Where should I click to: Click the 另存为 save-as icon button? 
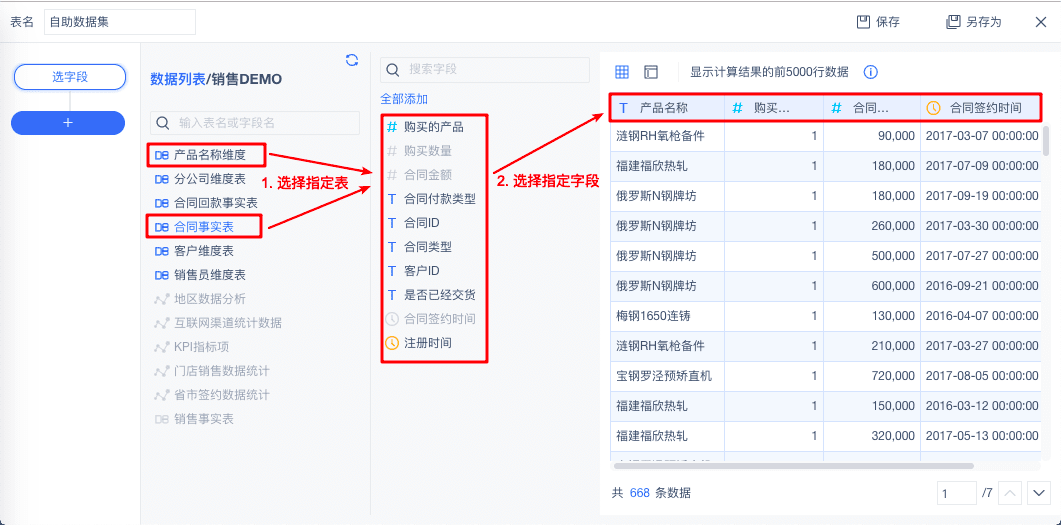[x=973, y=22]
